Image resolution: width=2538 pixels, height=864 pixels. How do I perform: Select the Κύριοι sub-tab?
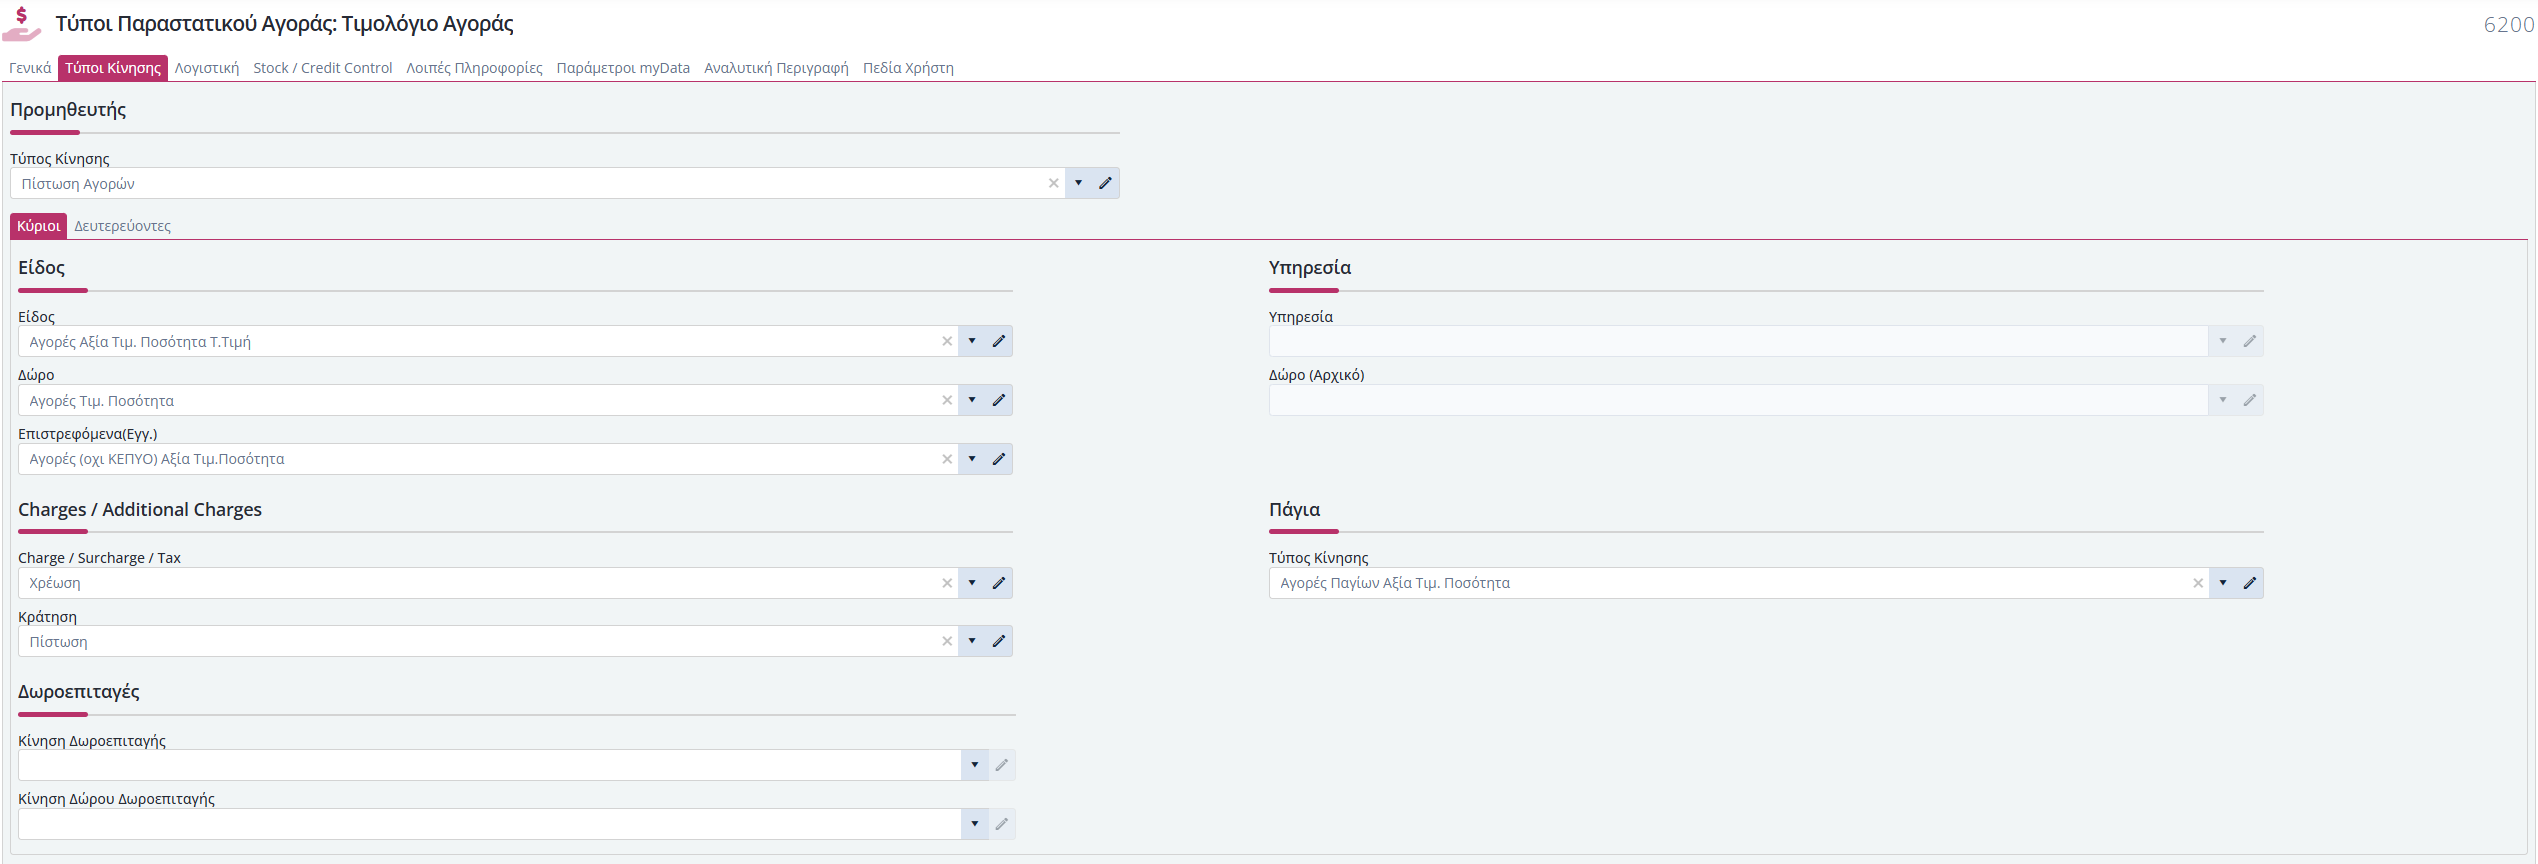pos(39,226)
